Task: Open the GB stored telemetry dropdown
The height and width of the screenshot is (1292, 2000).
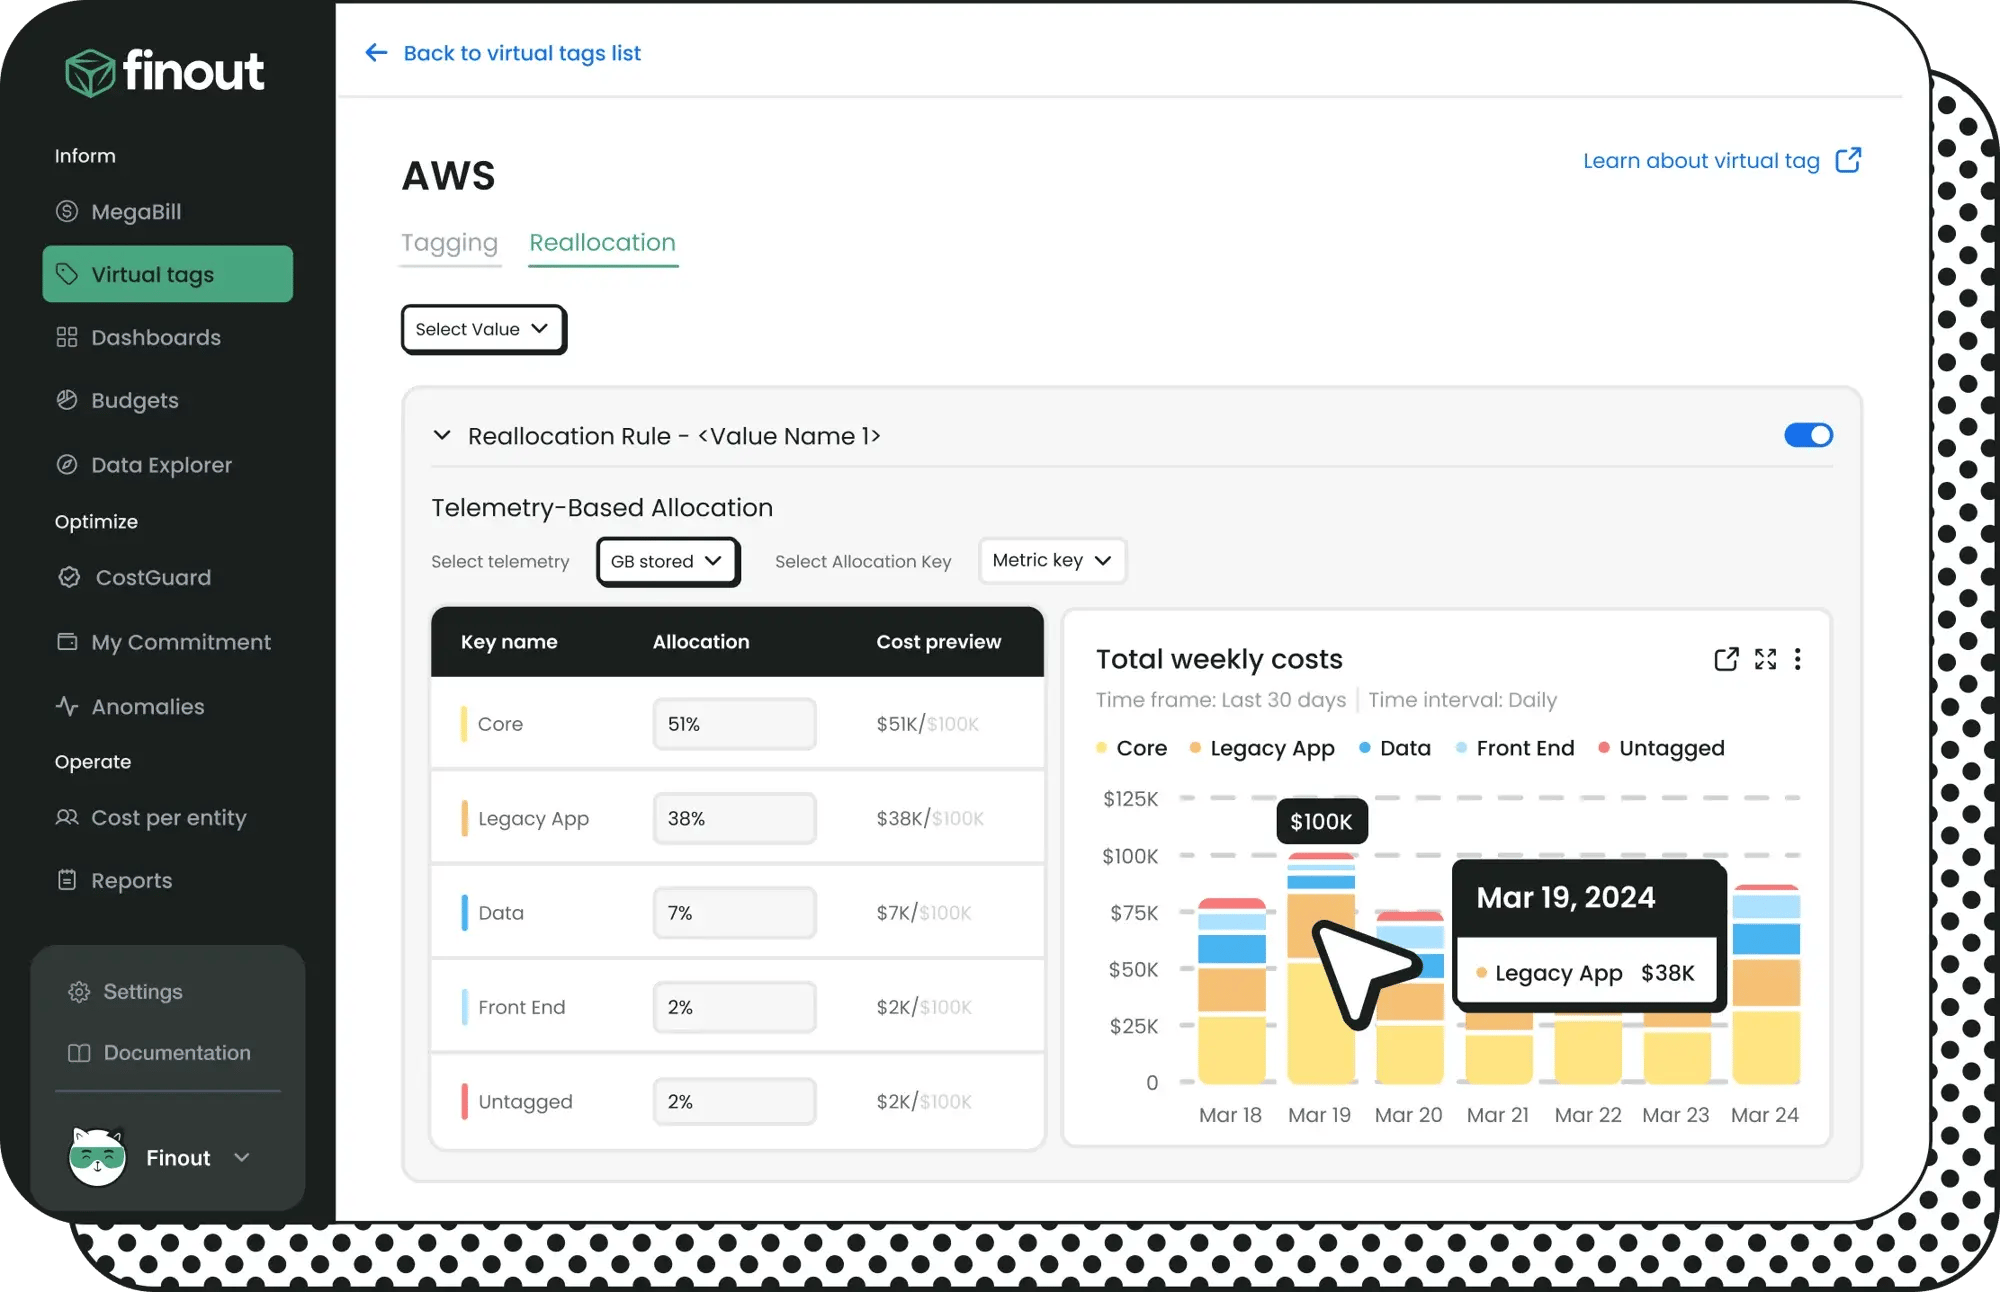Action: click(668, 561)
